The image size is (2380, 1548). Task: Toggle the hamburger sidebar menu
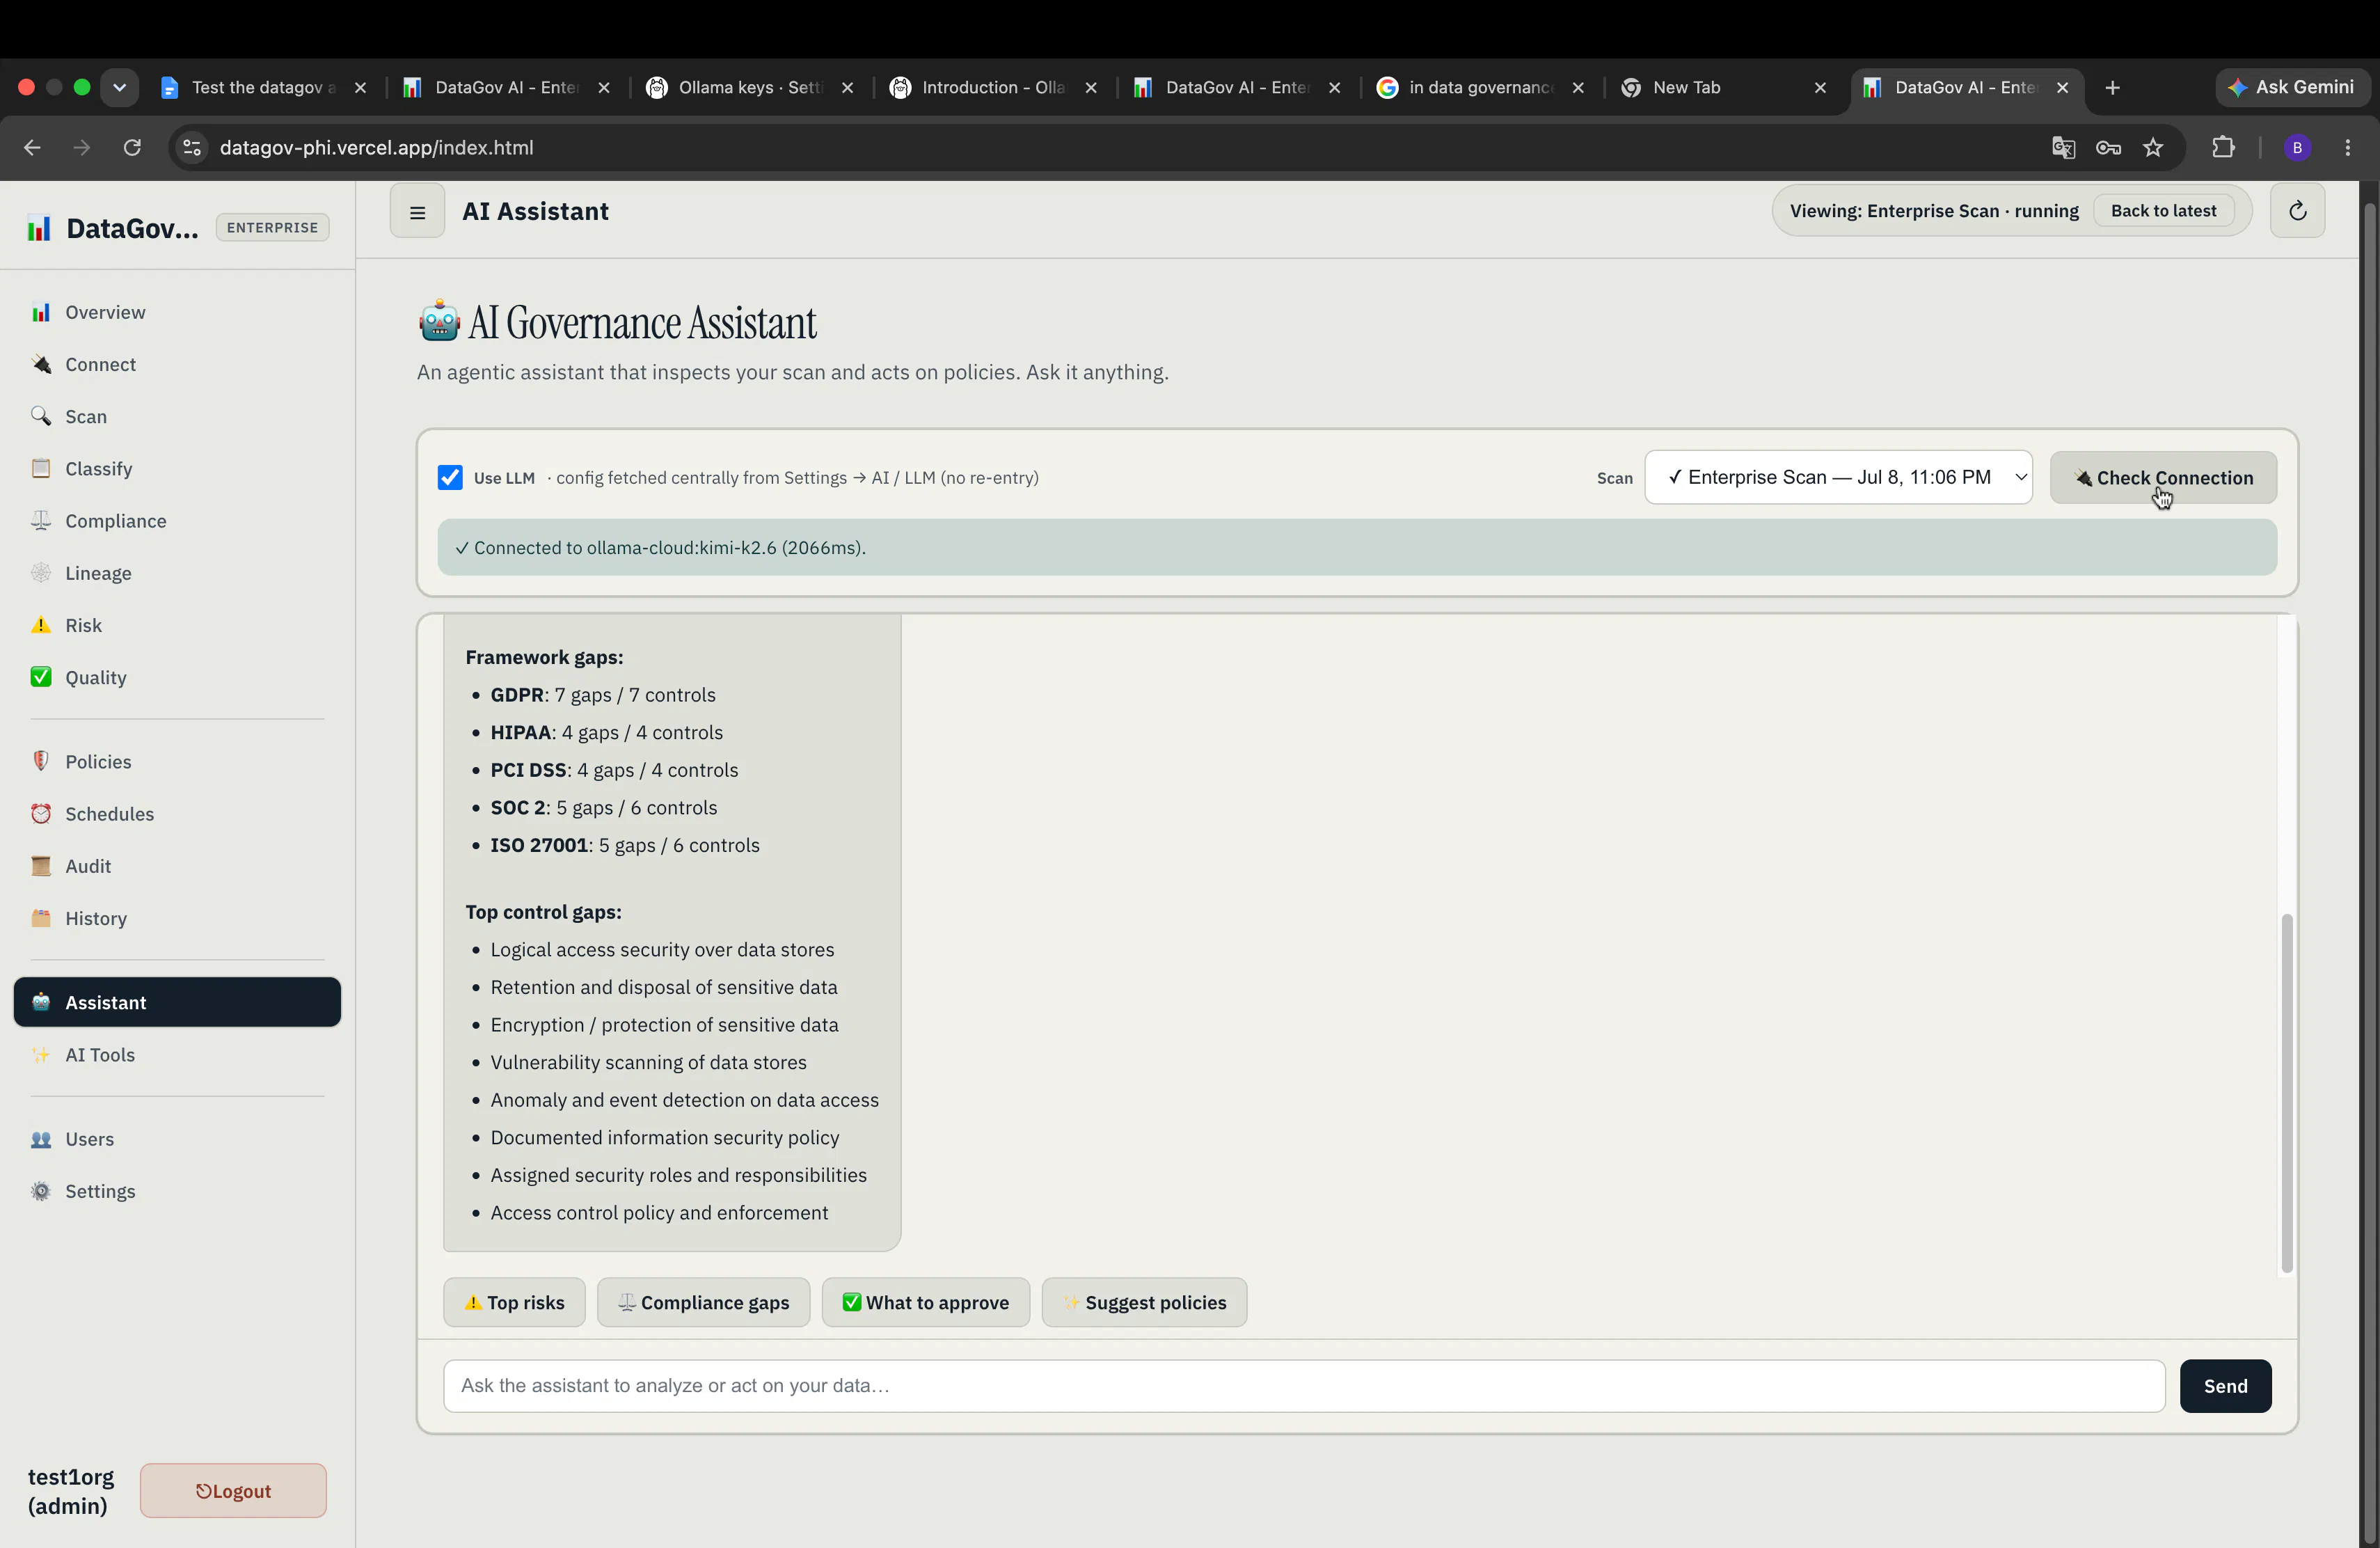click(x=417, y=211)
